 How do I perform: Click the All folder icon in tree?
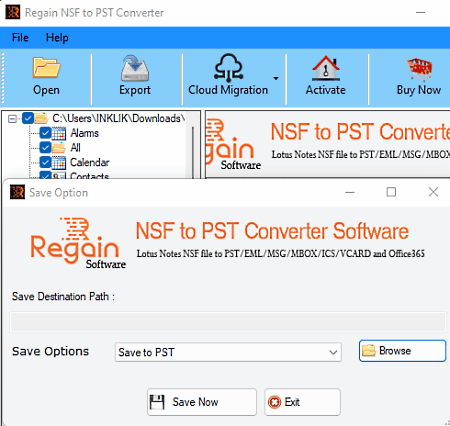point(59,148)
